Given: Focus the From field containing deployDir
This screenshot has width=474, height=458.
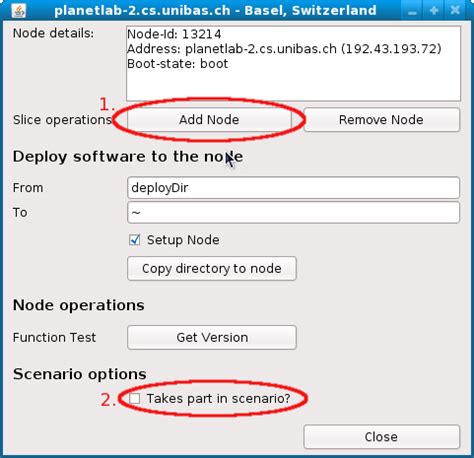Looking at the screenshot, I should (293, 188).
